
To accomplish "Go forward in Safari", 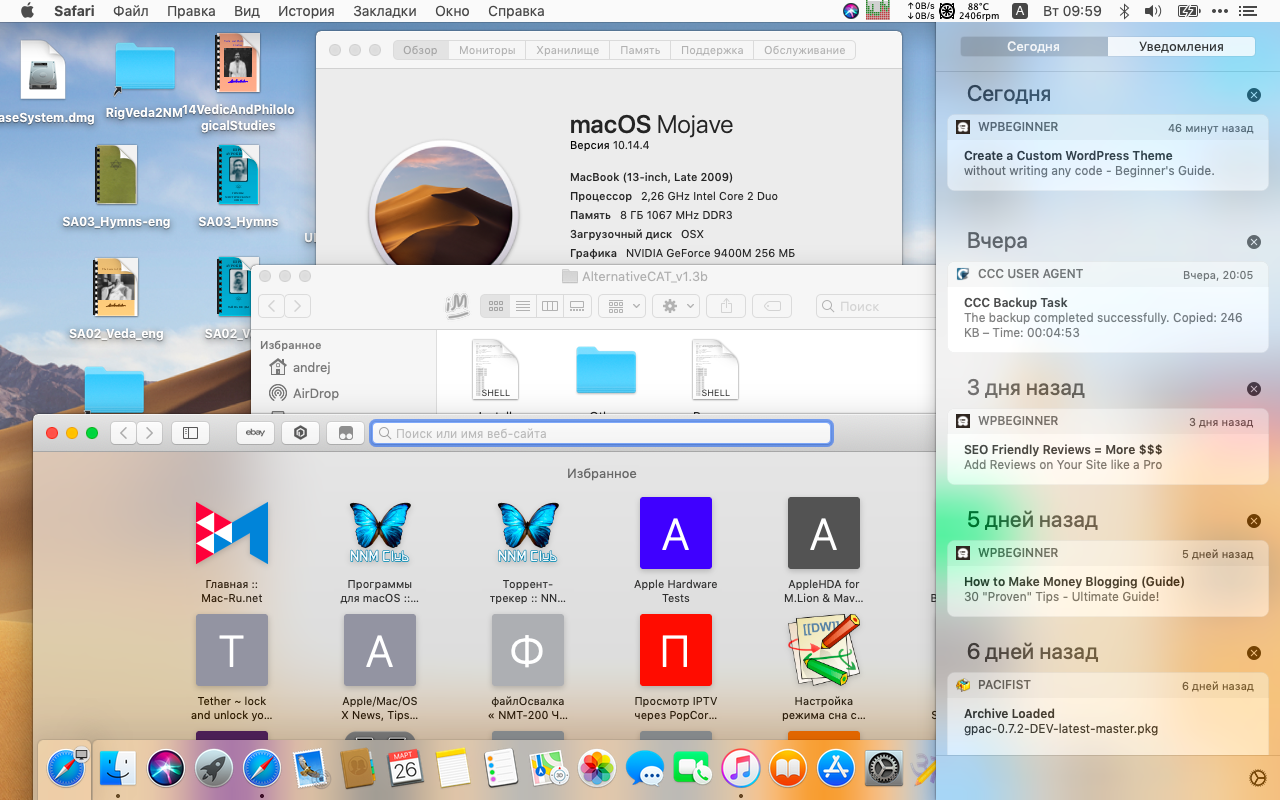I will 149,433.
